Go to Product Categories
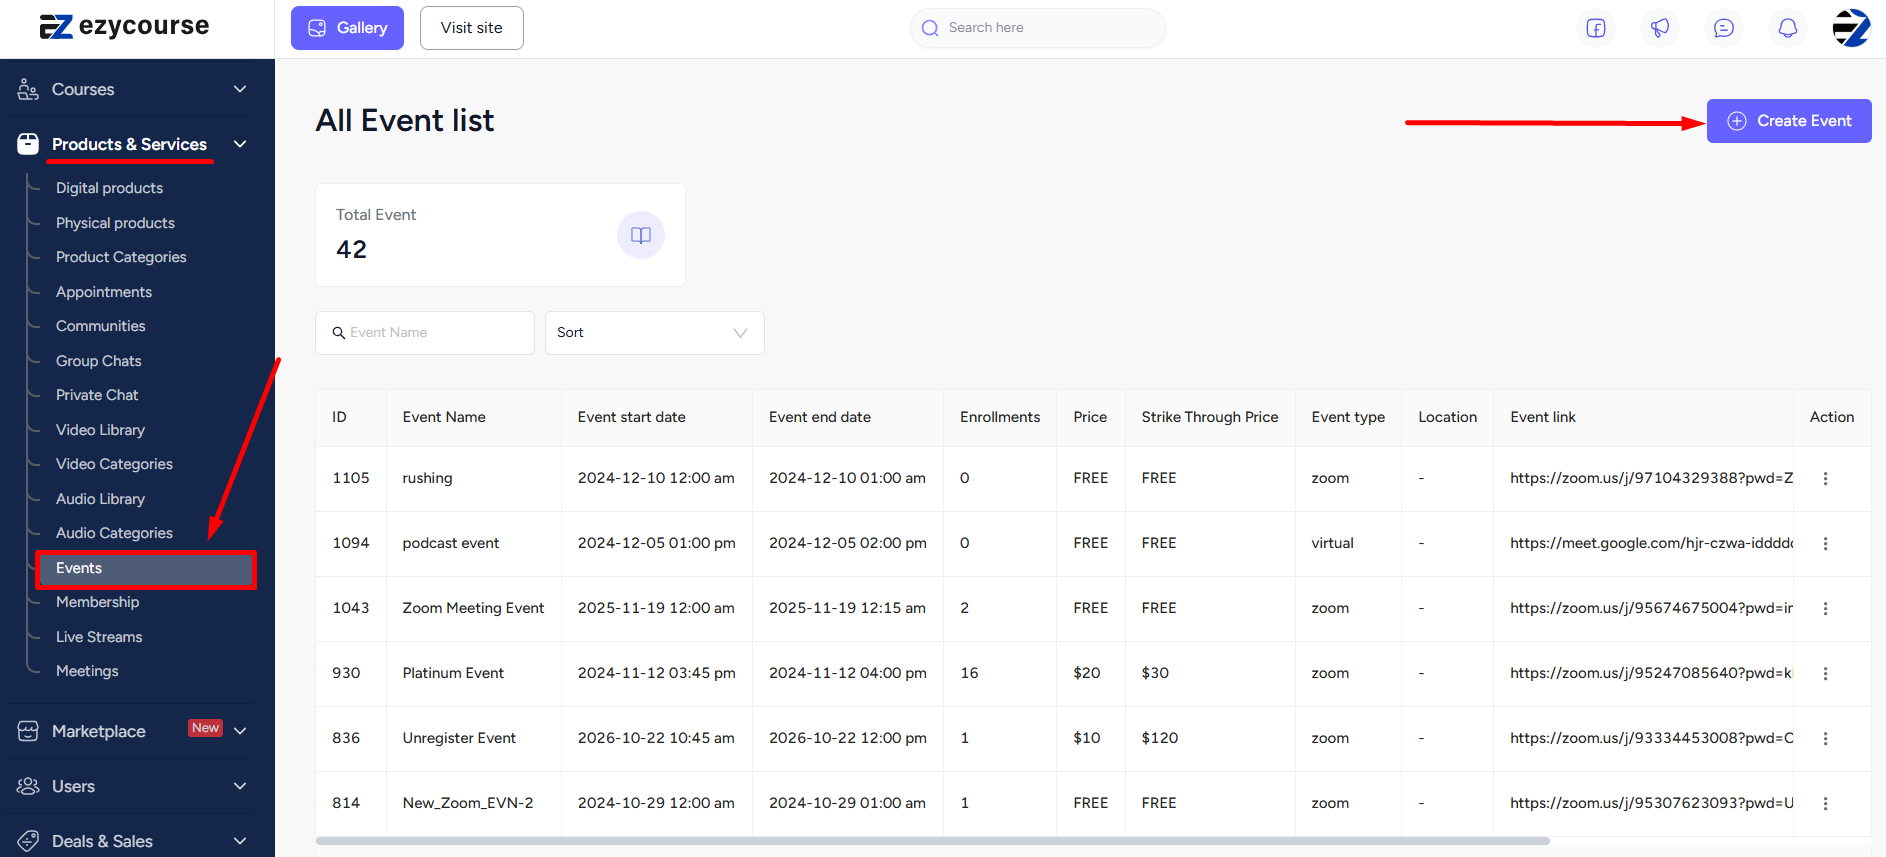Viewport: 1886px width, 857px height. 121,257
